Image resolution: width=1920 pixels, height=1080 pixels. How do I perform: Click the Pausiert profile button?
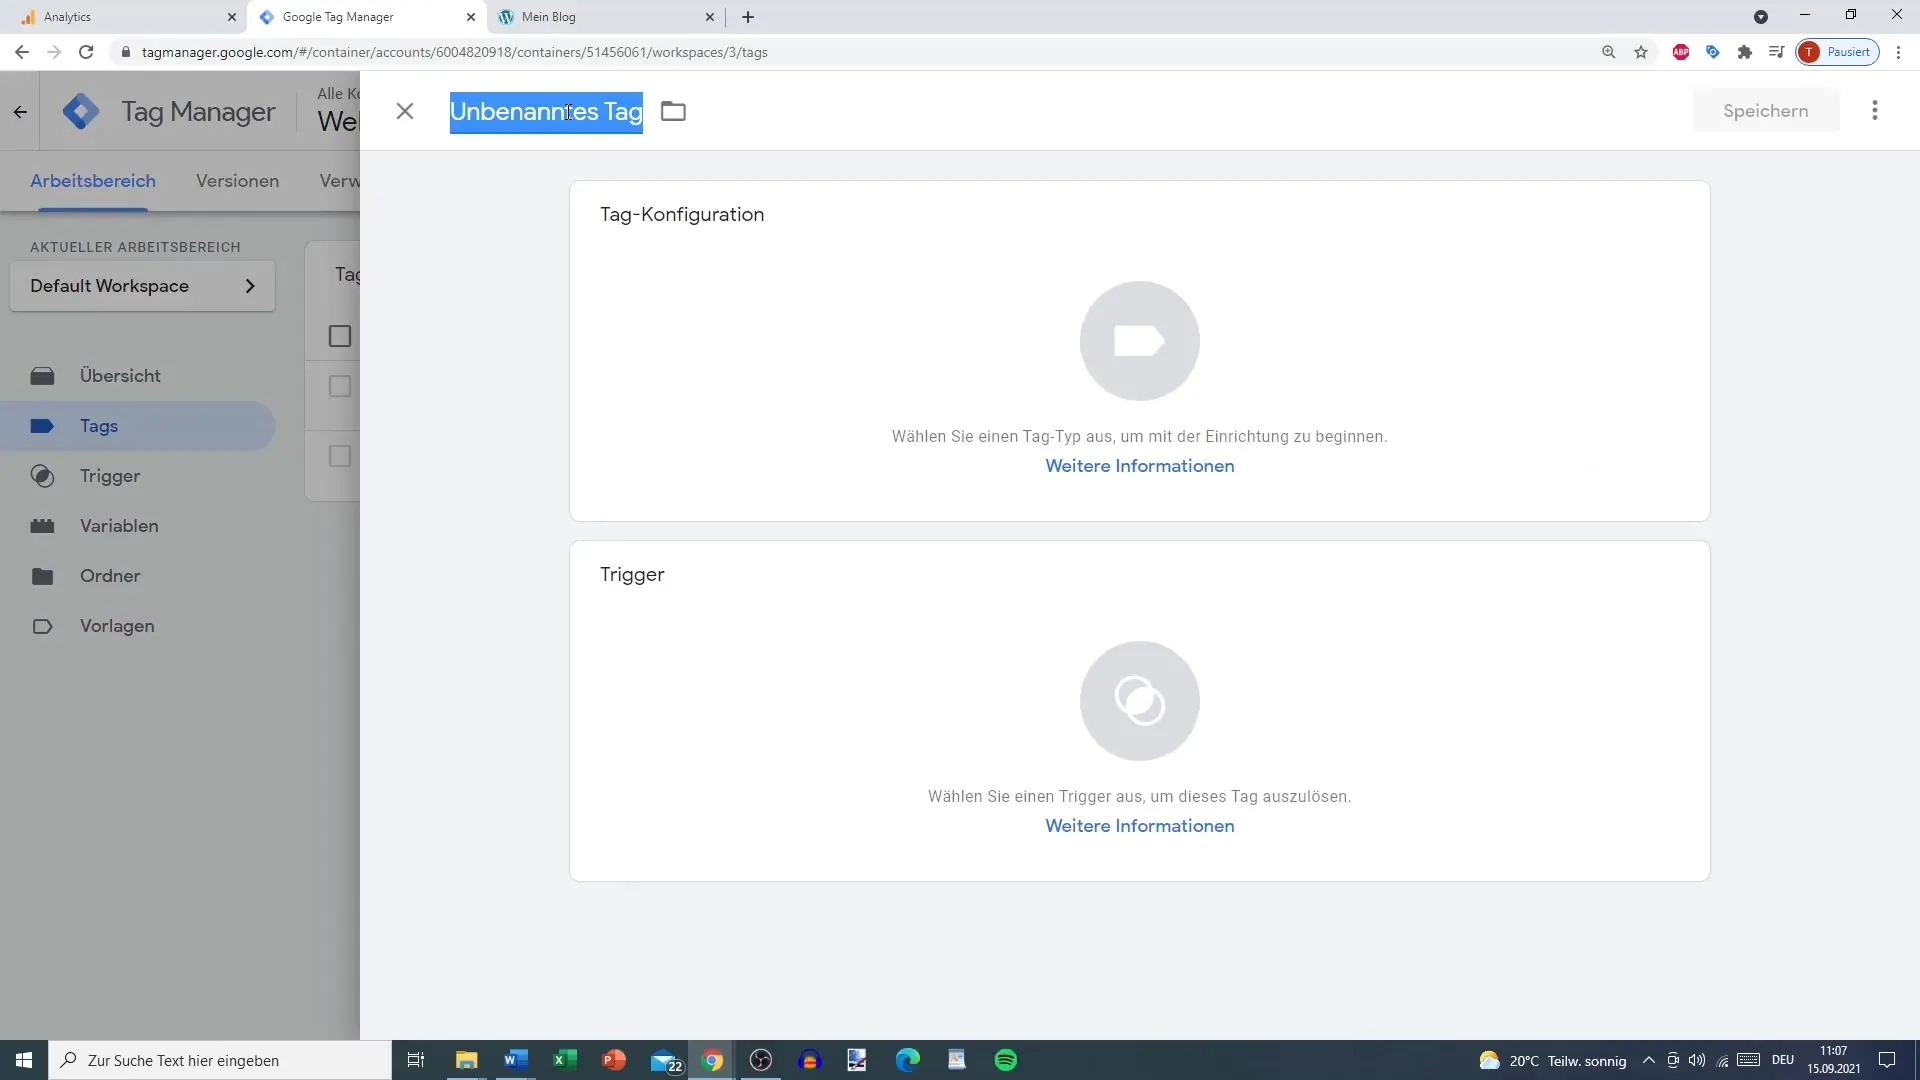point(1838,52)
